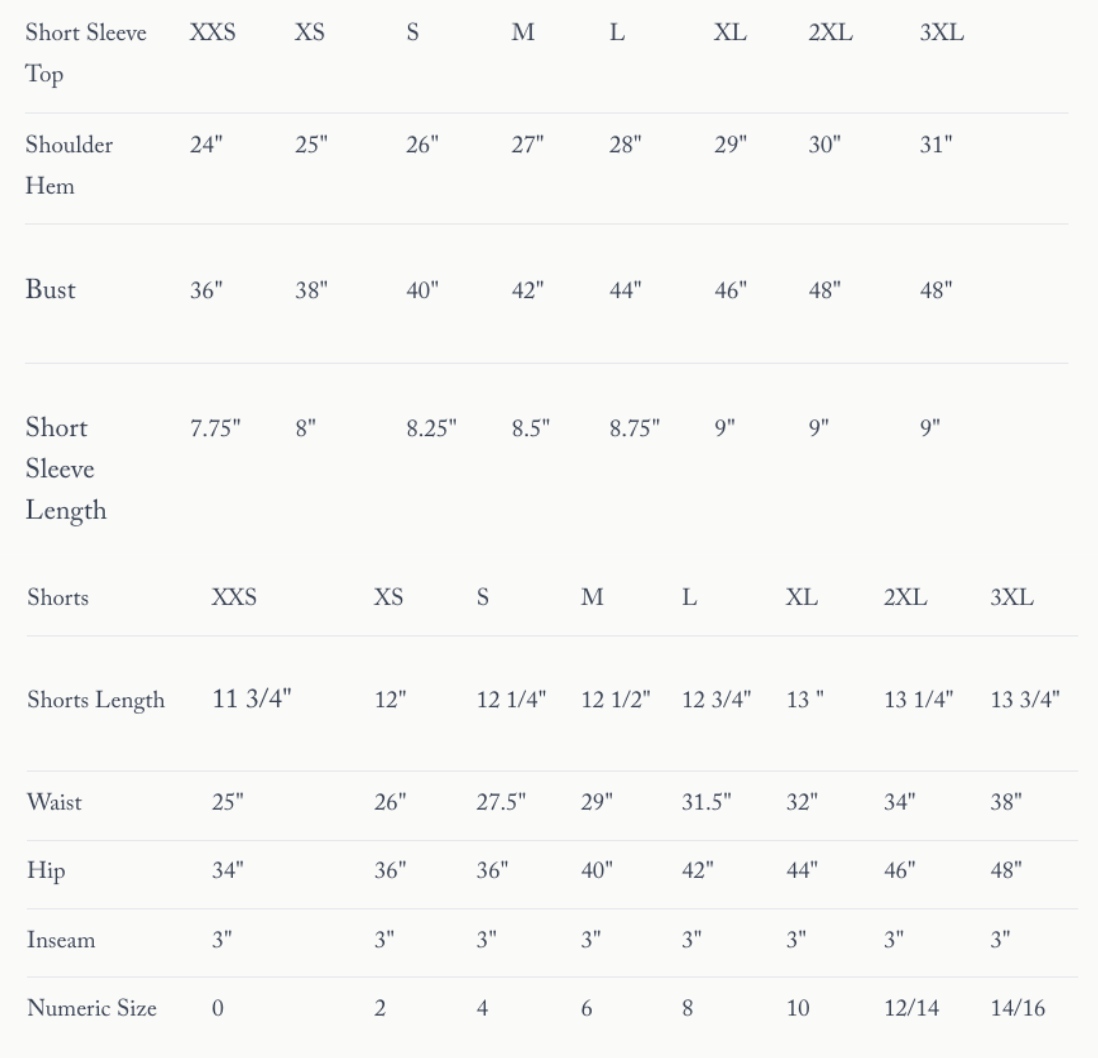Viewport: 1098px width, 1058px height.
Task: Select the 31.5" waist measurement
Action: (707, 803)
